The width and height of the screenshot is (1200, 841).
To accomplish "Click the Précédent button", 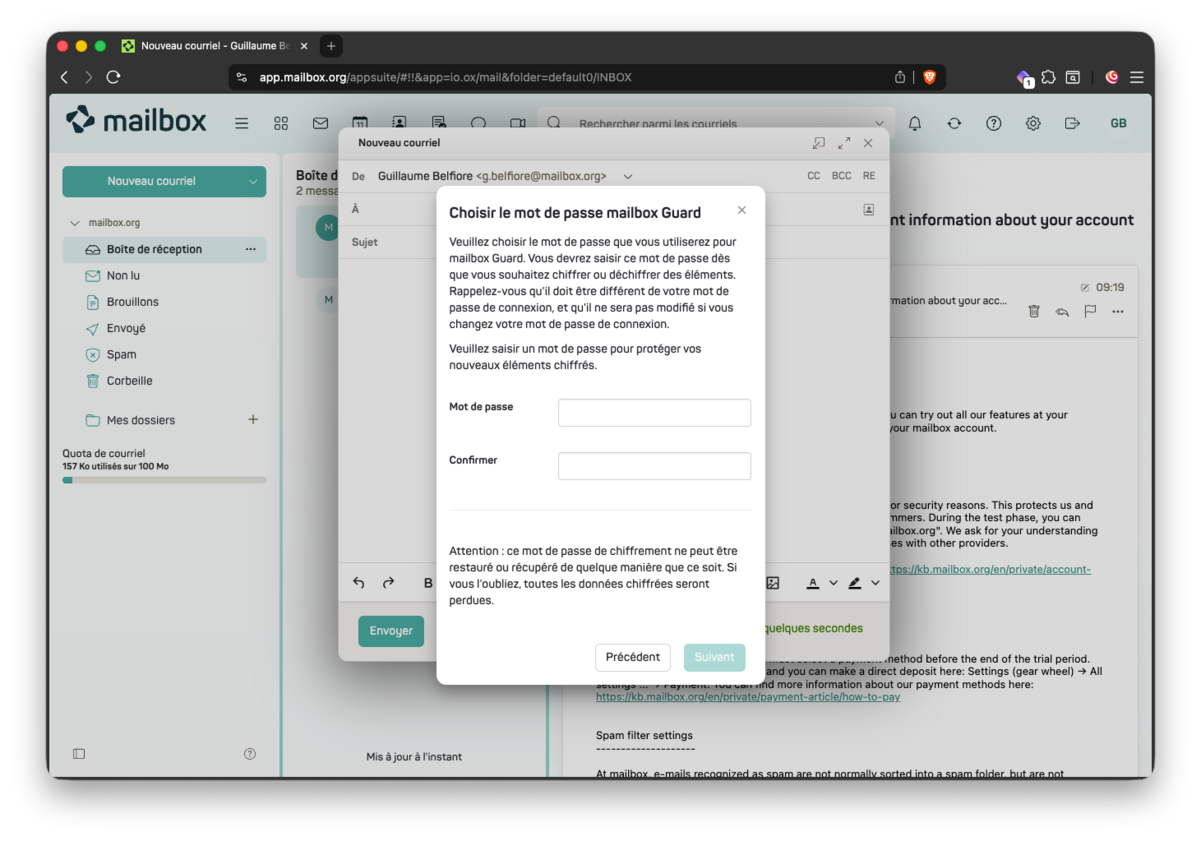I will (x=633, y=657).
